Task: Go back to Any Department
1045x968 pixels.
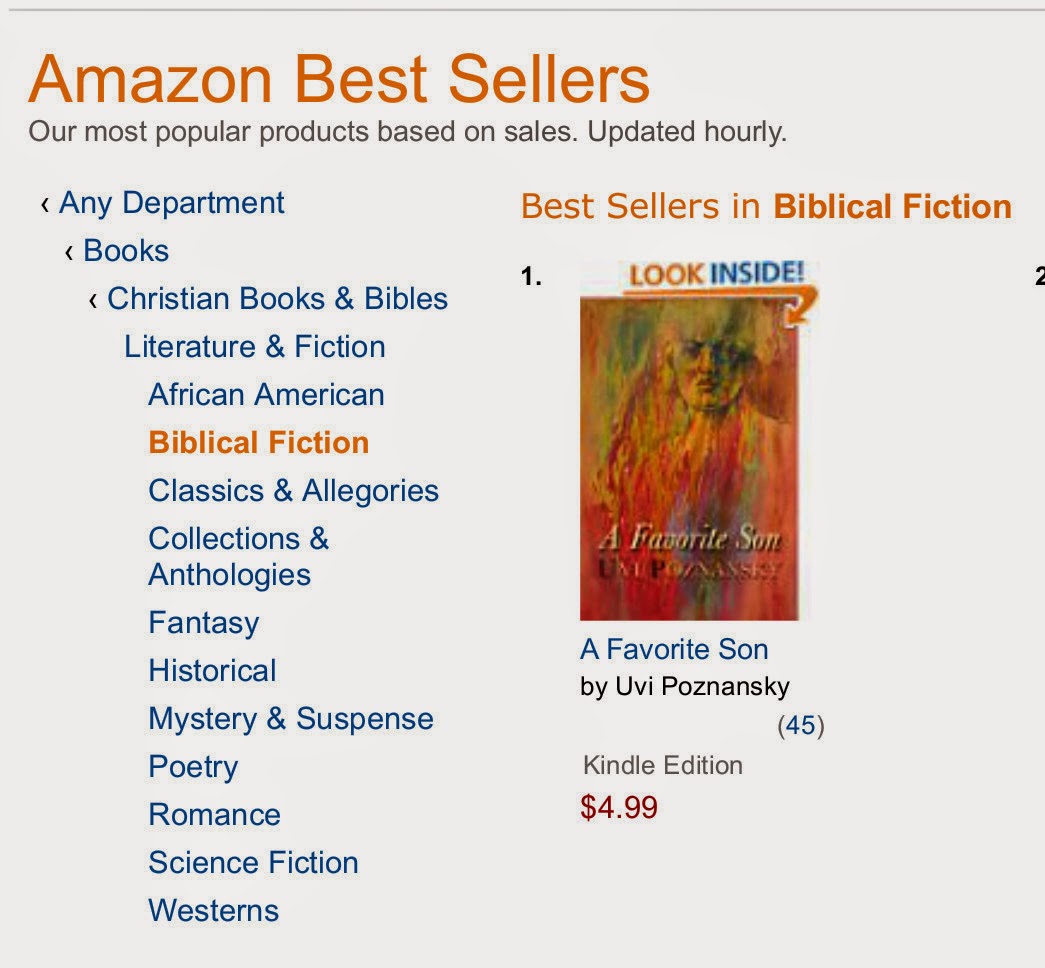Action: [x=171, y=203]
